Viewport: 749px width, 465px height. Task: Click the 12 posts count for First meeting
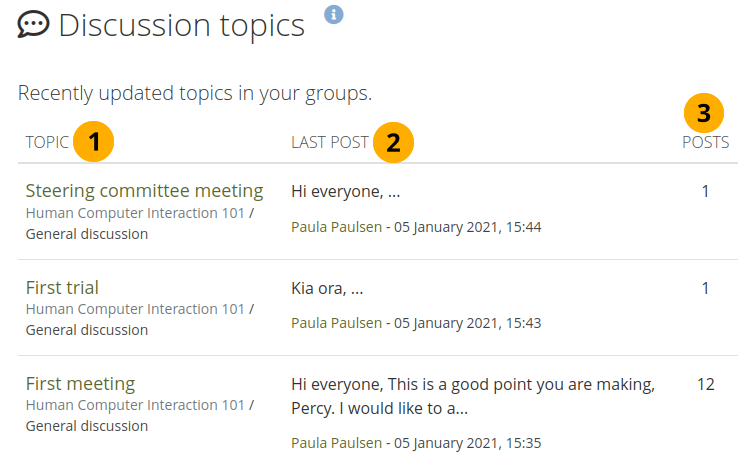pyautogui.click(x=705, y=384)
